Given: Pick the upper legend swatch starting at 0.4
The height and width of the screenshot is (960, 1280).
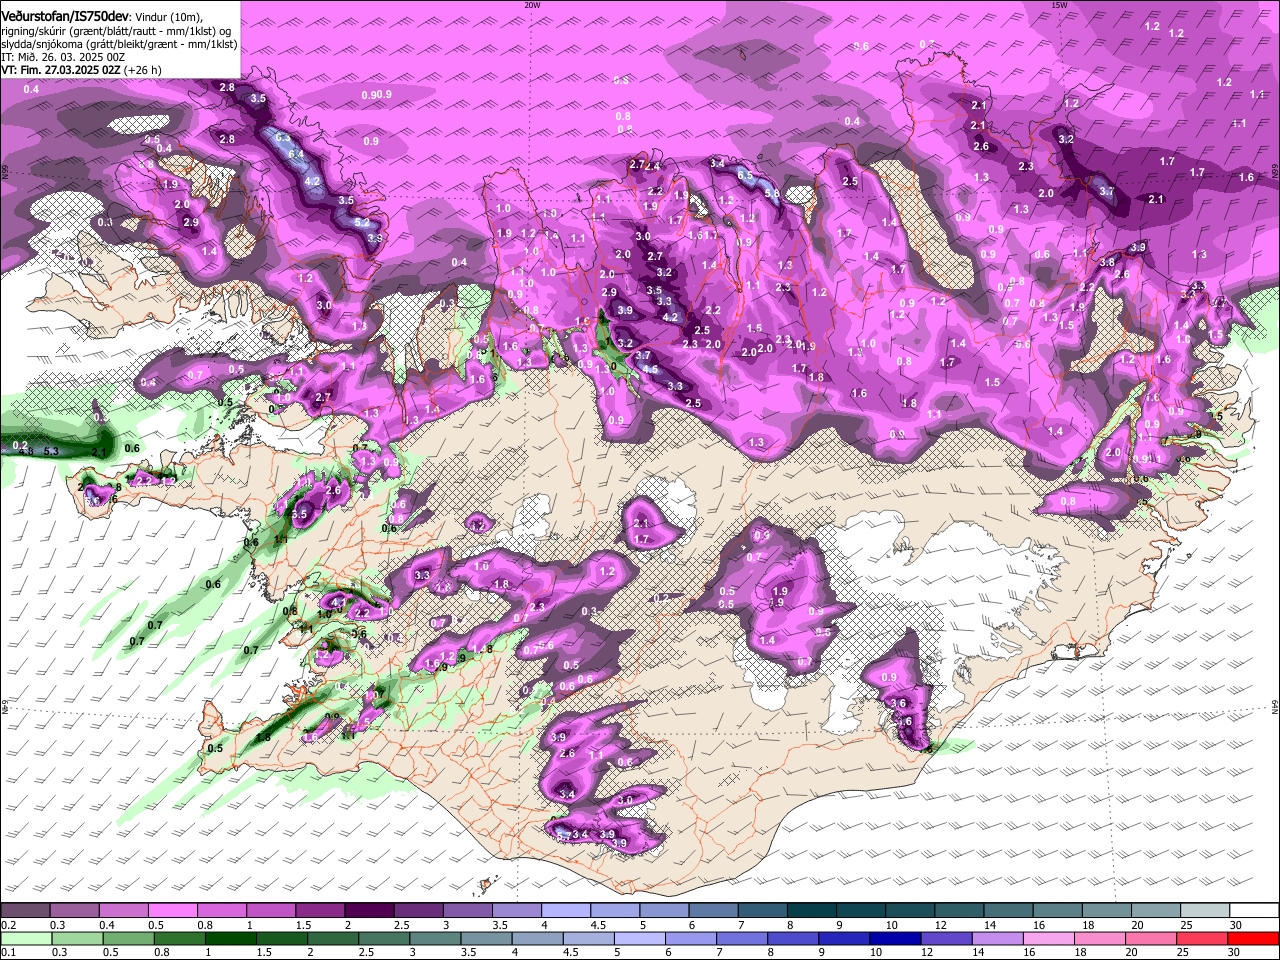Looking at the screenshot, I should pos(123,910).
